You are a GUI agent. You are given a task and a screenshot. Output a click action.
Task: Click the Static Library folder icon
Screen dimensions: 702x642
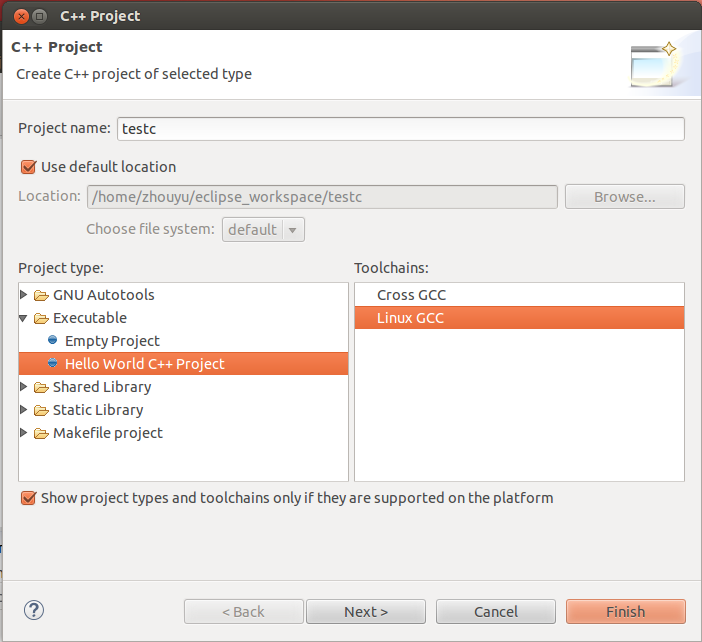point(41,410)
